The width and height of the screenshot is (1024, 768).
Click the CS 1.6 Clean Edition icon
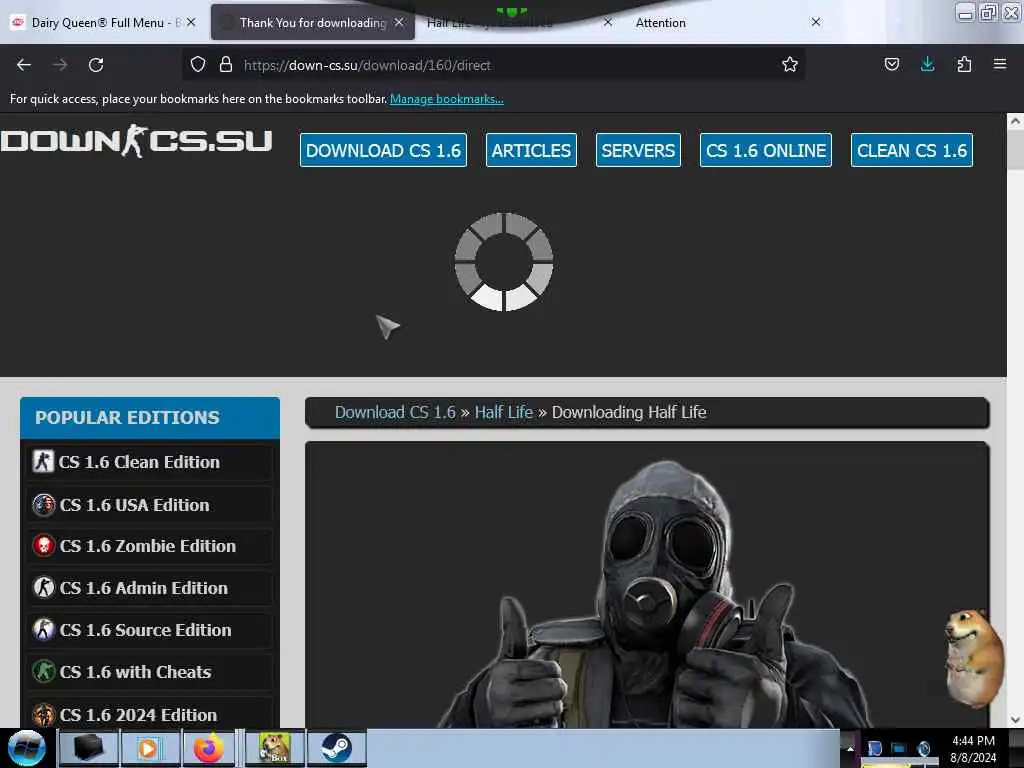(43, 461)
